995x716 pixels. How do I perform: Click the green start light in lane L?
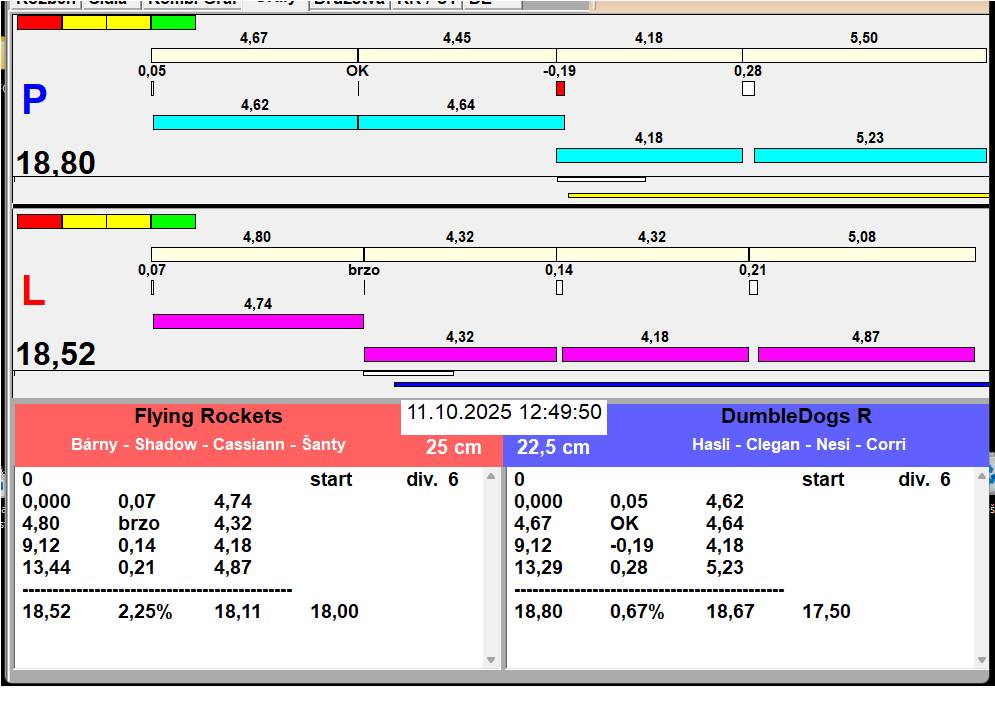pyautogui.click(x=173, y=221)
